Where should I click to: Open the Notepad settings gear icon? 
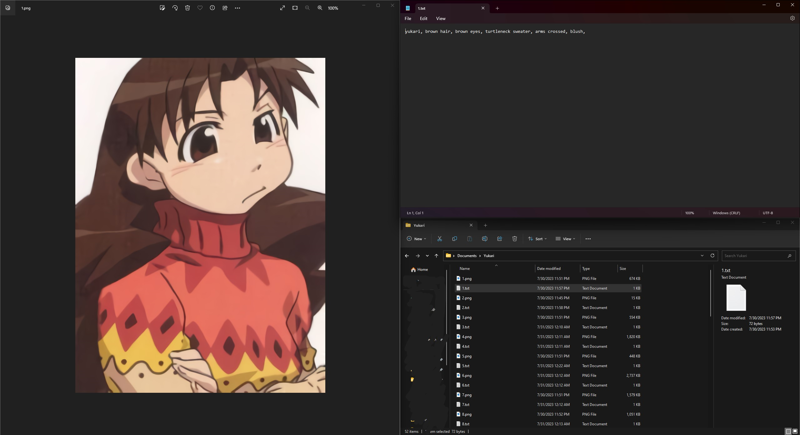tap(792, 18)
